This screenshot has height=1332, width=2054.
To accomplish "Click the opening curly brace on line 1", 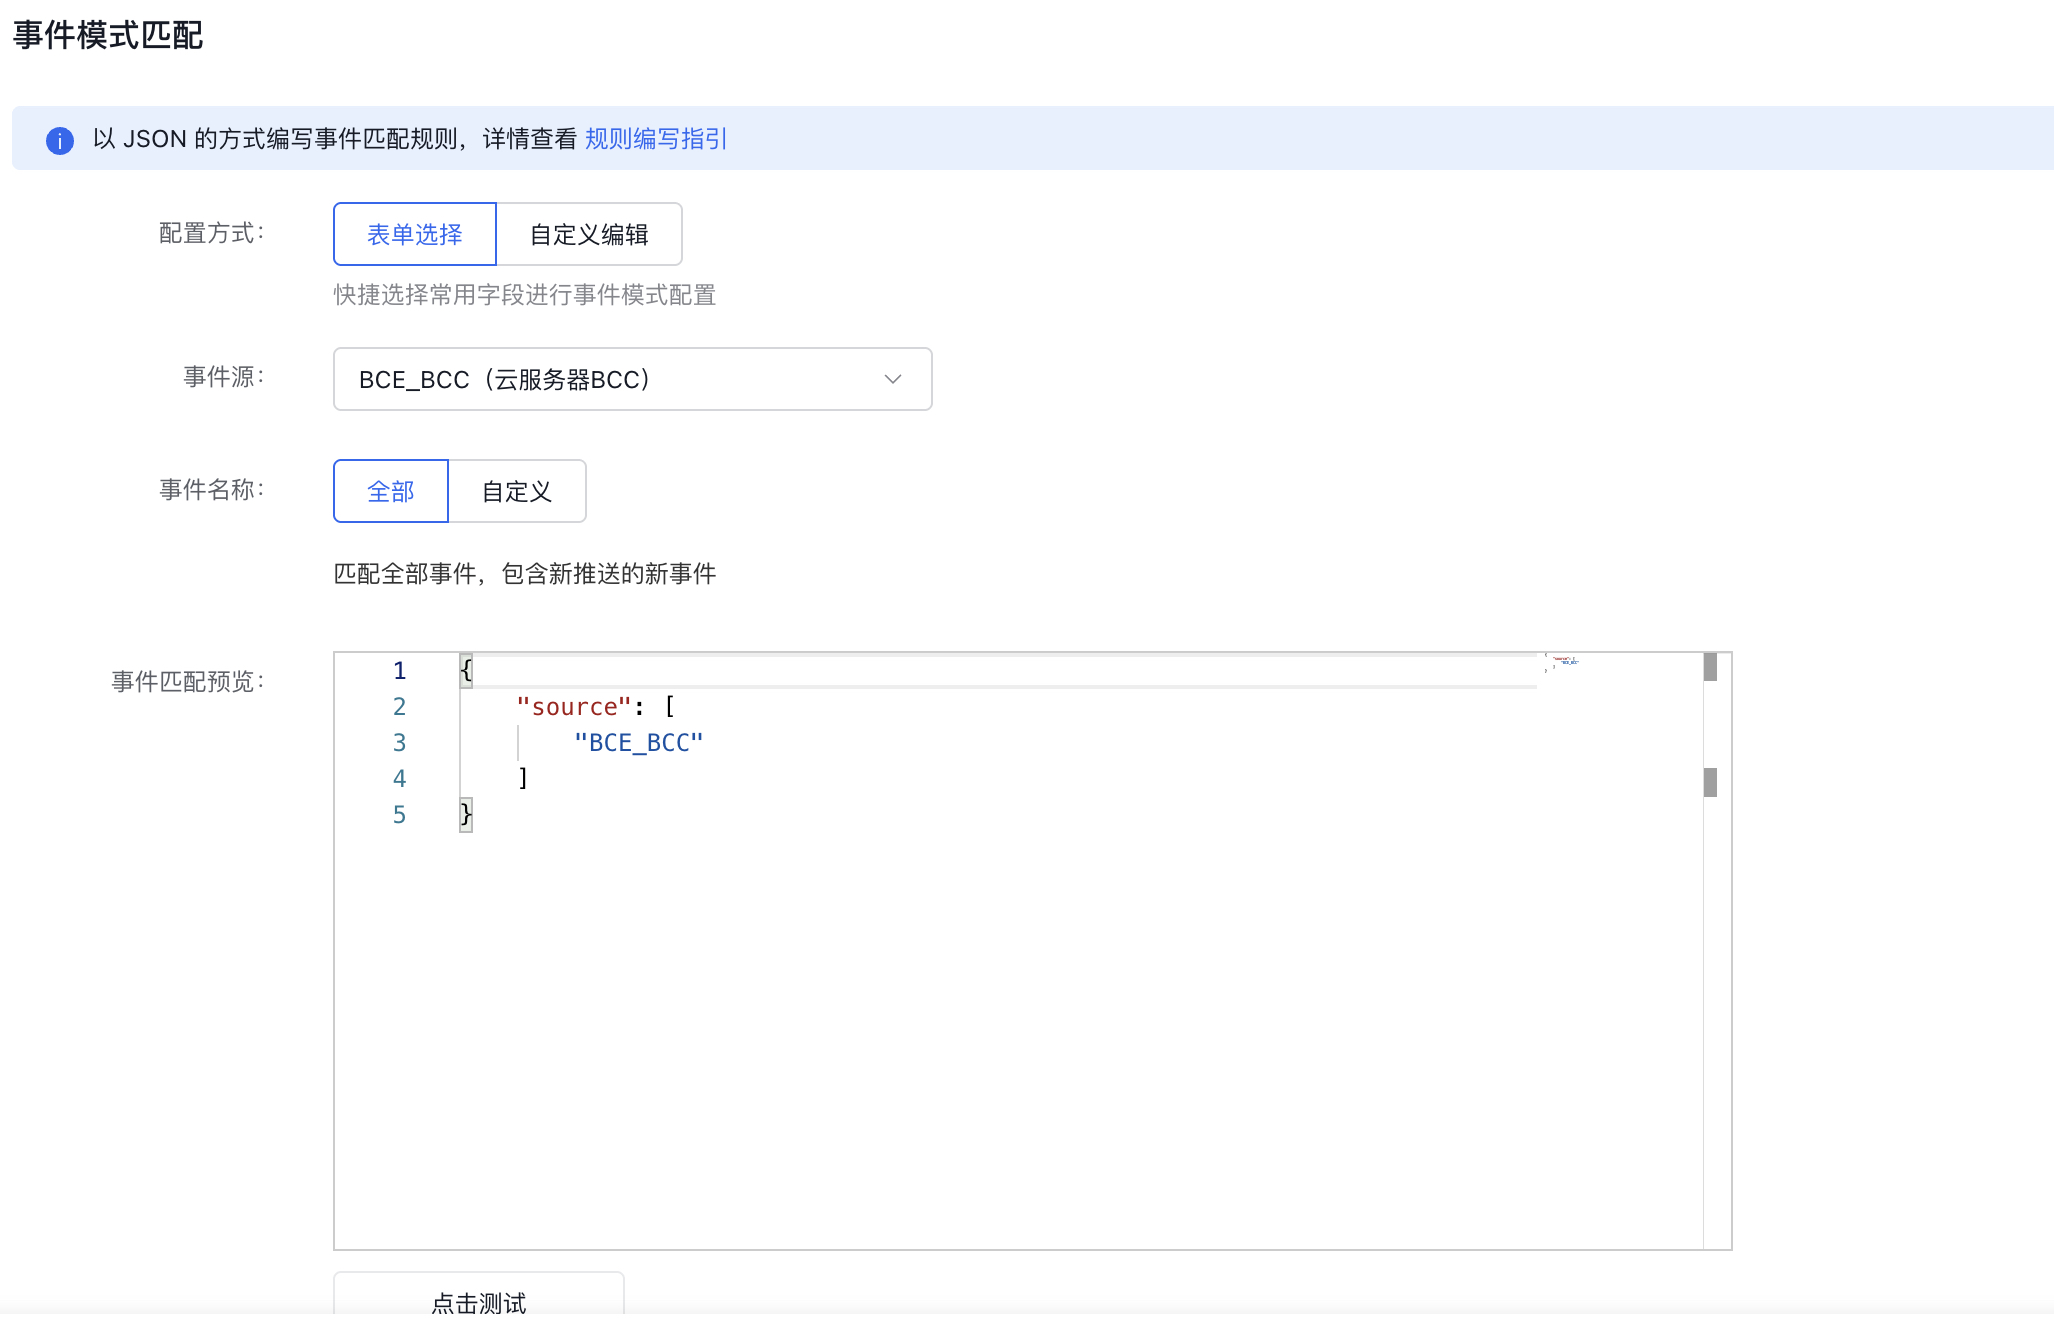I will coord(466,671).
